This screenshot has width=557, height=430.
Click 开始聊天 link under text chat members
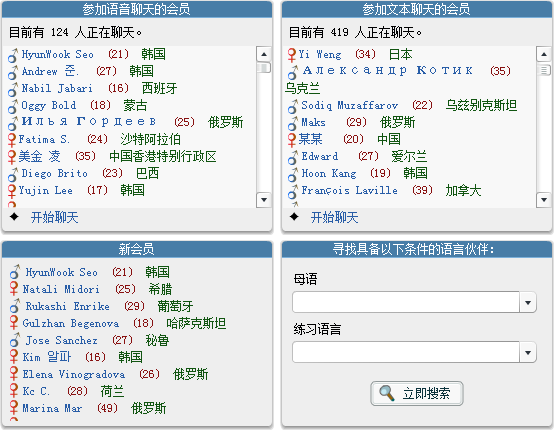pos(334,217)
